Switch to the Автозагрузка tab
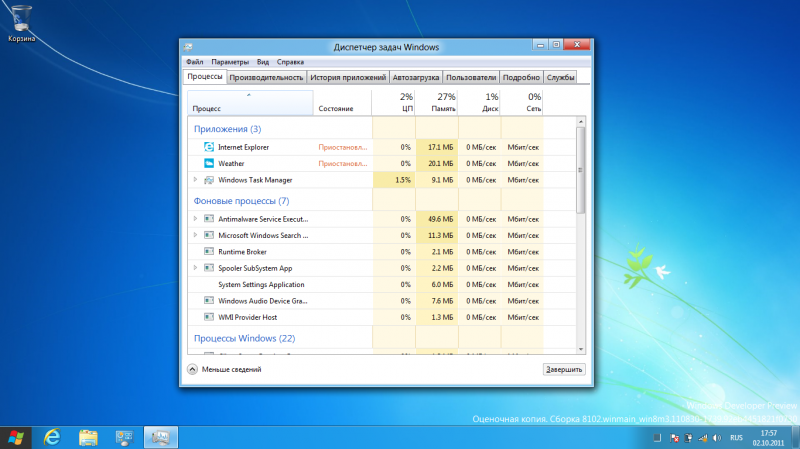This screenshot has height=449, width=800. (x=416, y=77)
